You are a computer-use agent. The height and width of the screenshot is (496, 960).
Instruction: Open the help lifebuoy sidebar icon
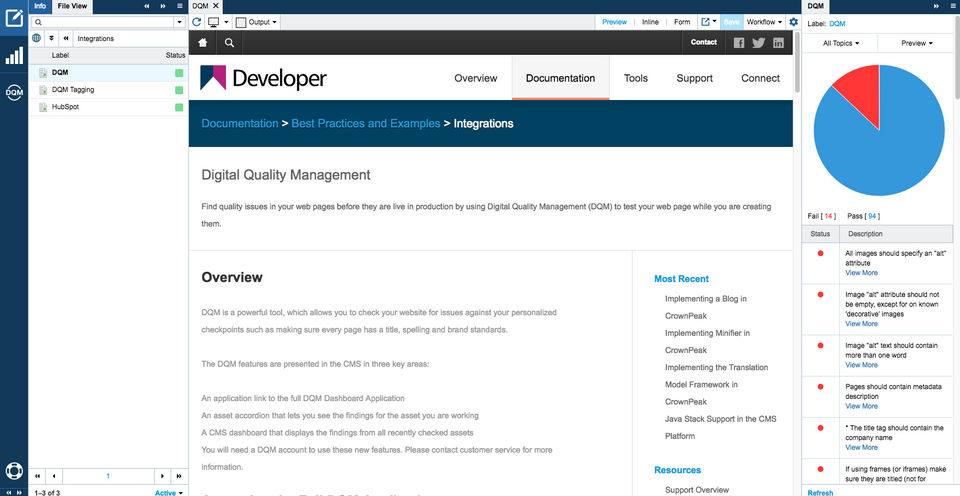[x=13, y=470]
